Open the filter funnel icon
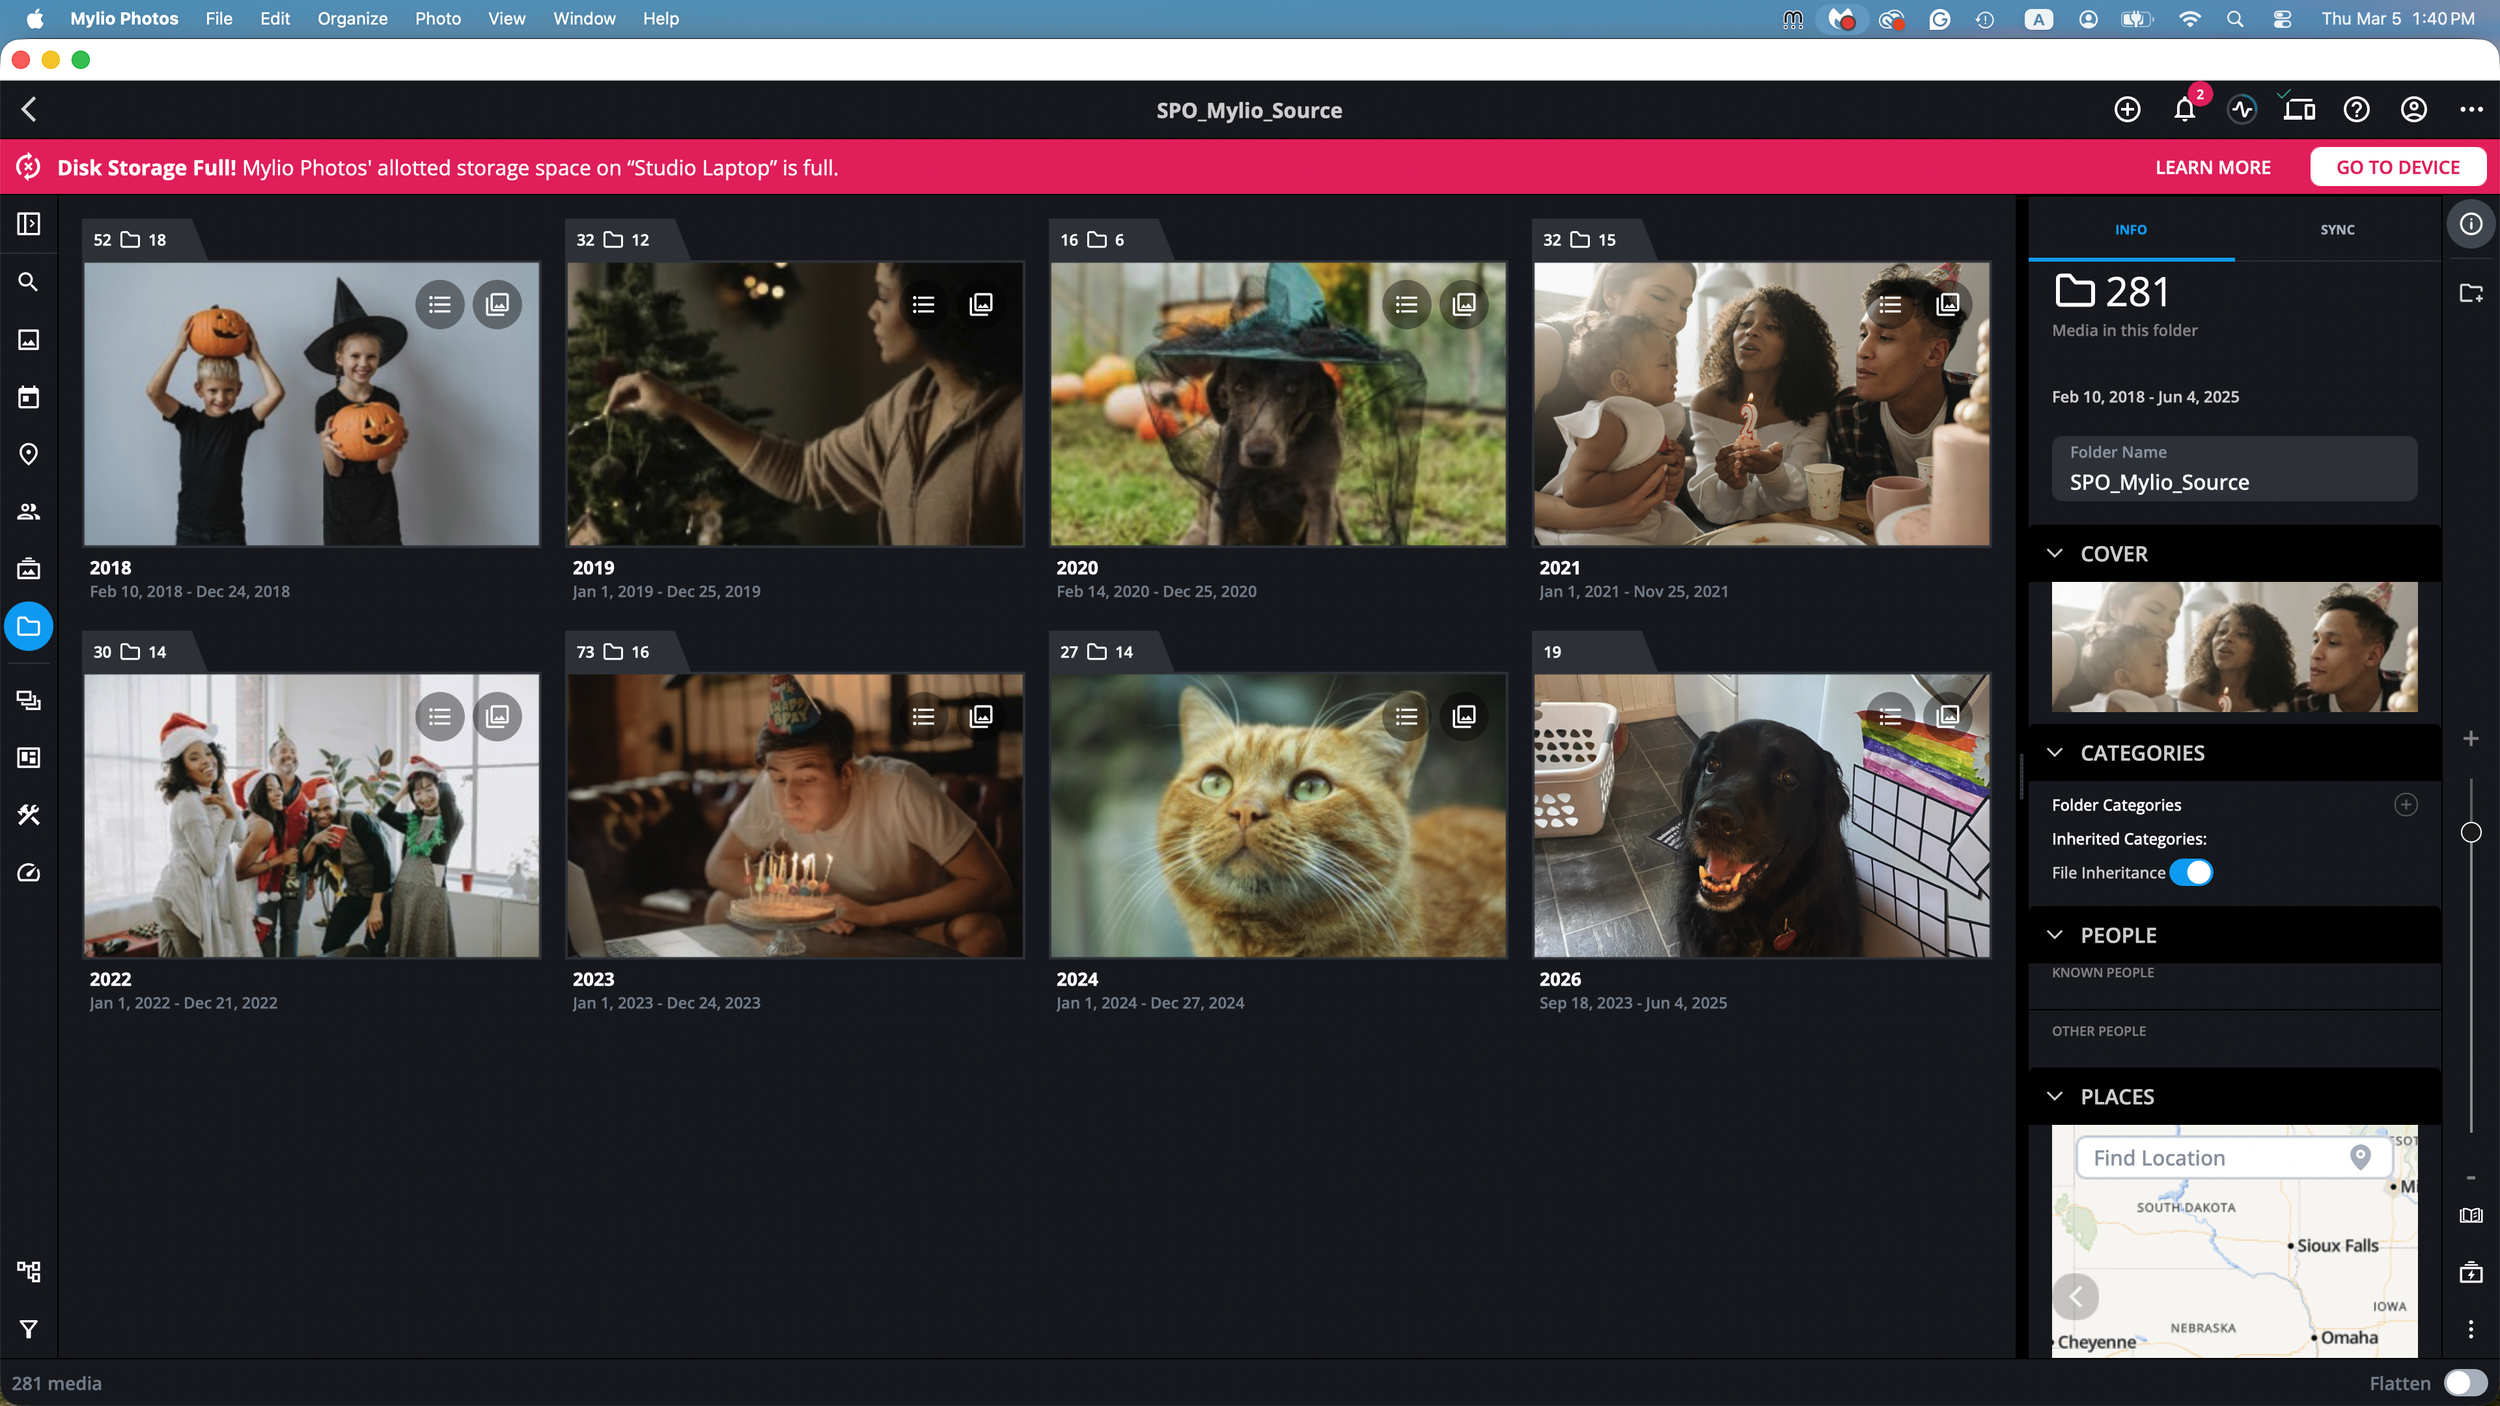Viewport: 2500px width, 1406px height. [x=28, y=1329]
